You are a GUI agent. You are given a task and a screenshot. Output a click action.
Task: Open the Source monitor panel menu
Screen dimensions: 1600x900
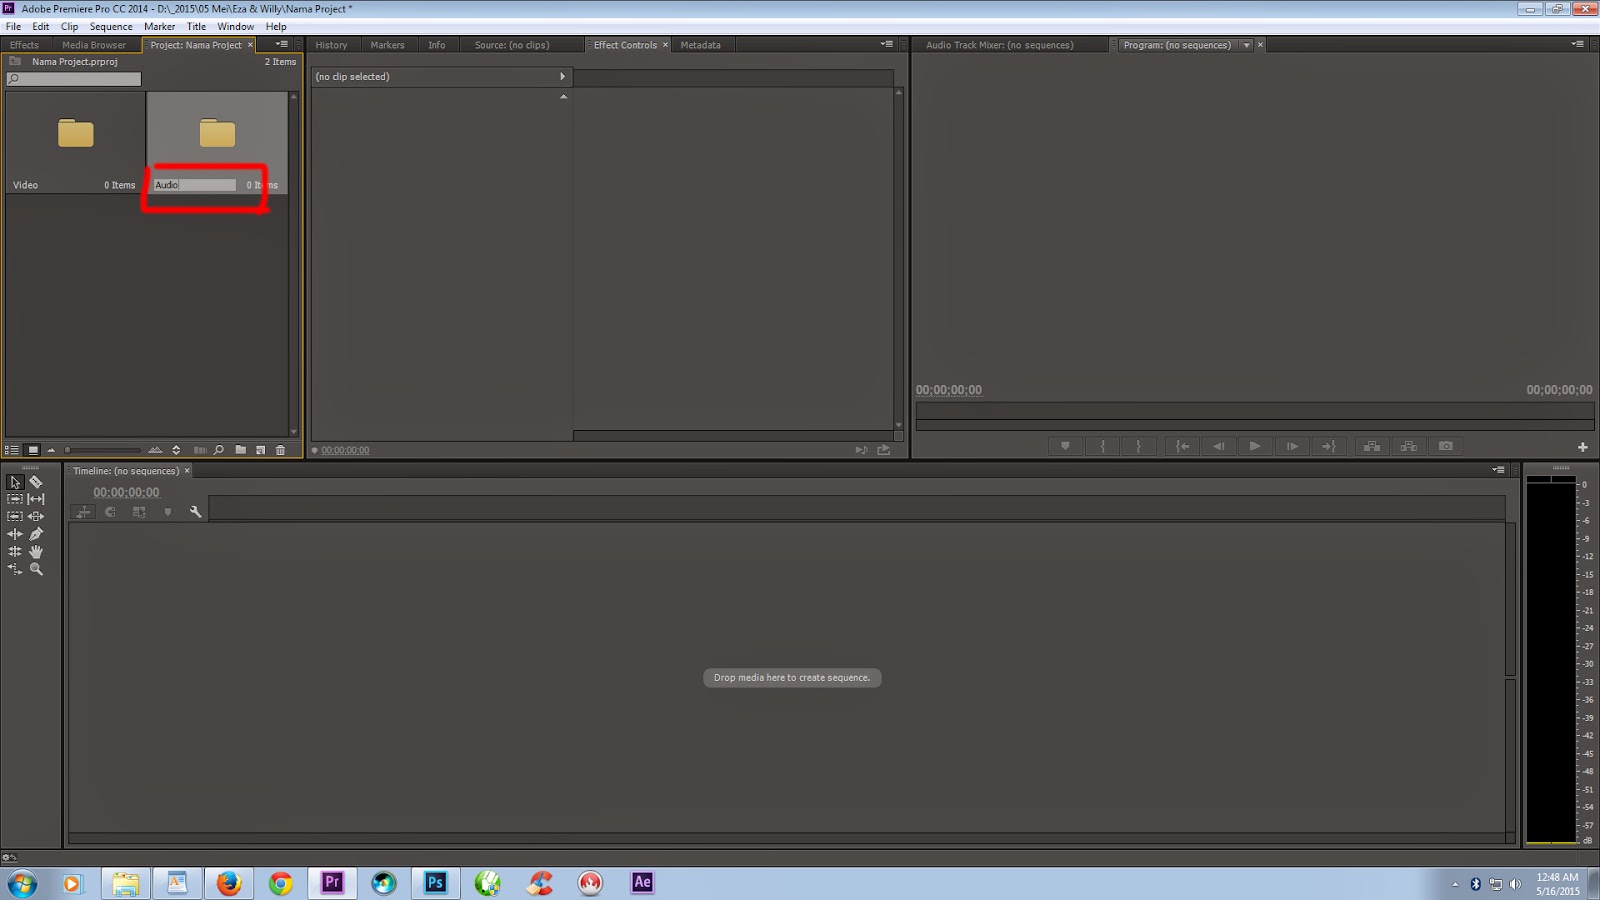click(886, 44)
